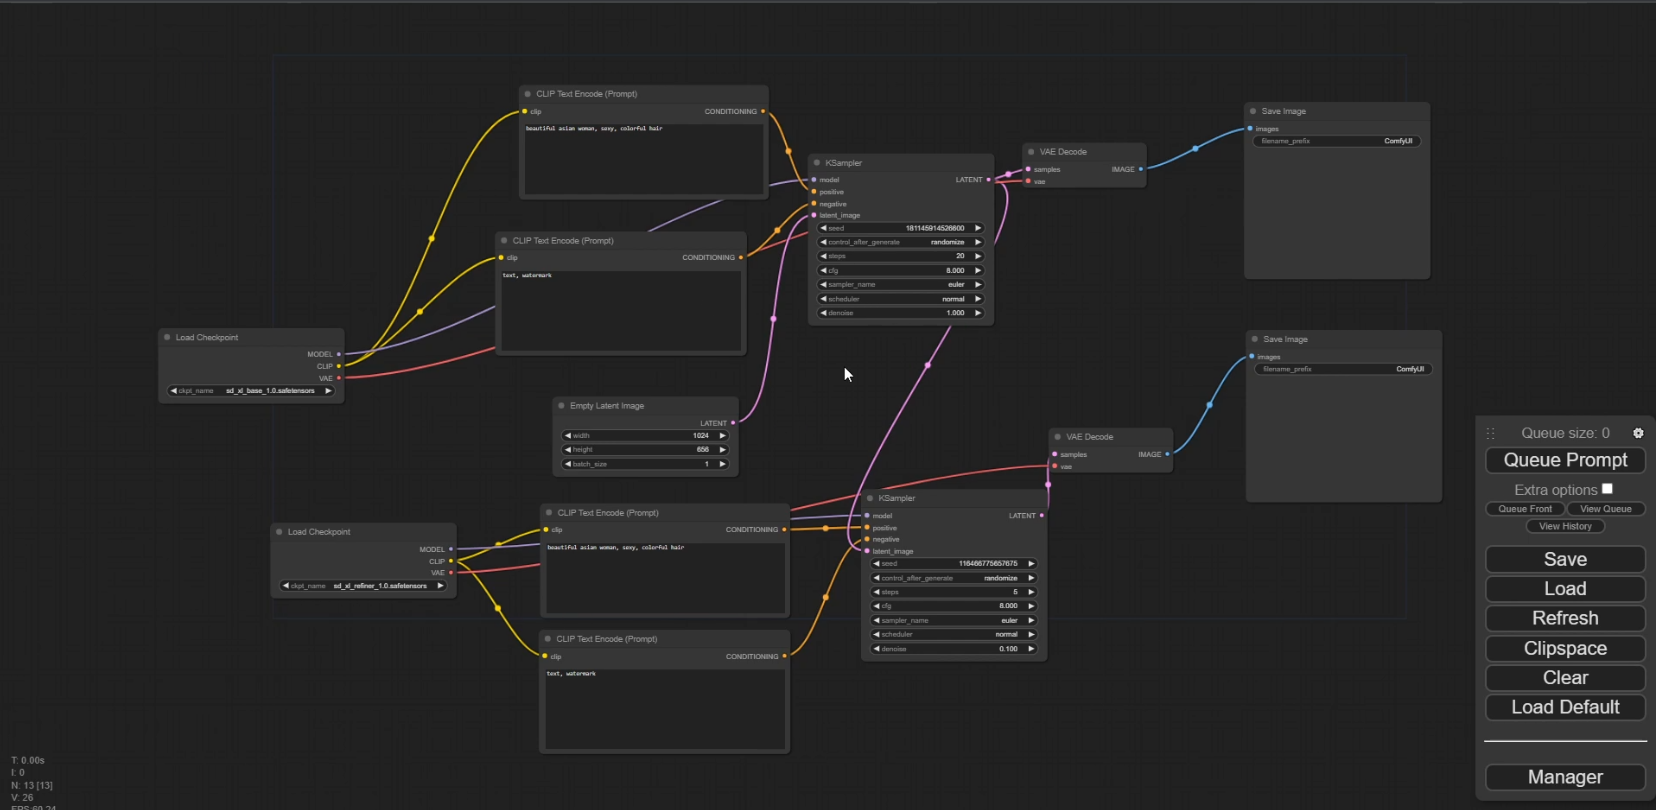Viewport: 1656px width, 810px height.
Task: Click the Load button
Action: click(1565, 589)
